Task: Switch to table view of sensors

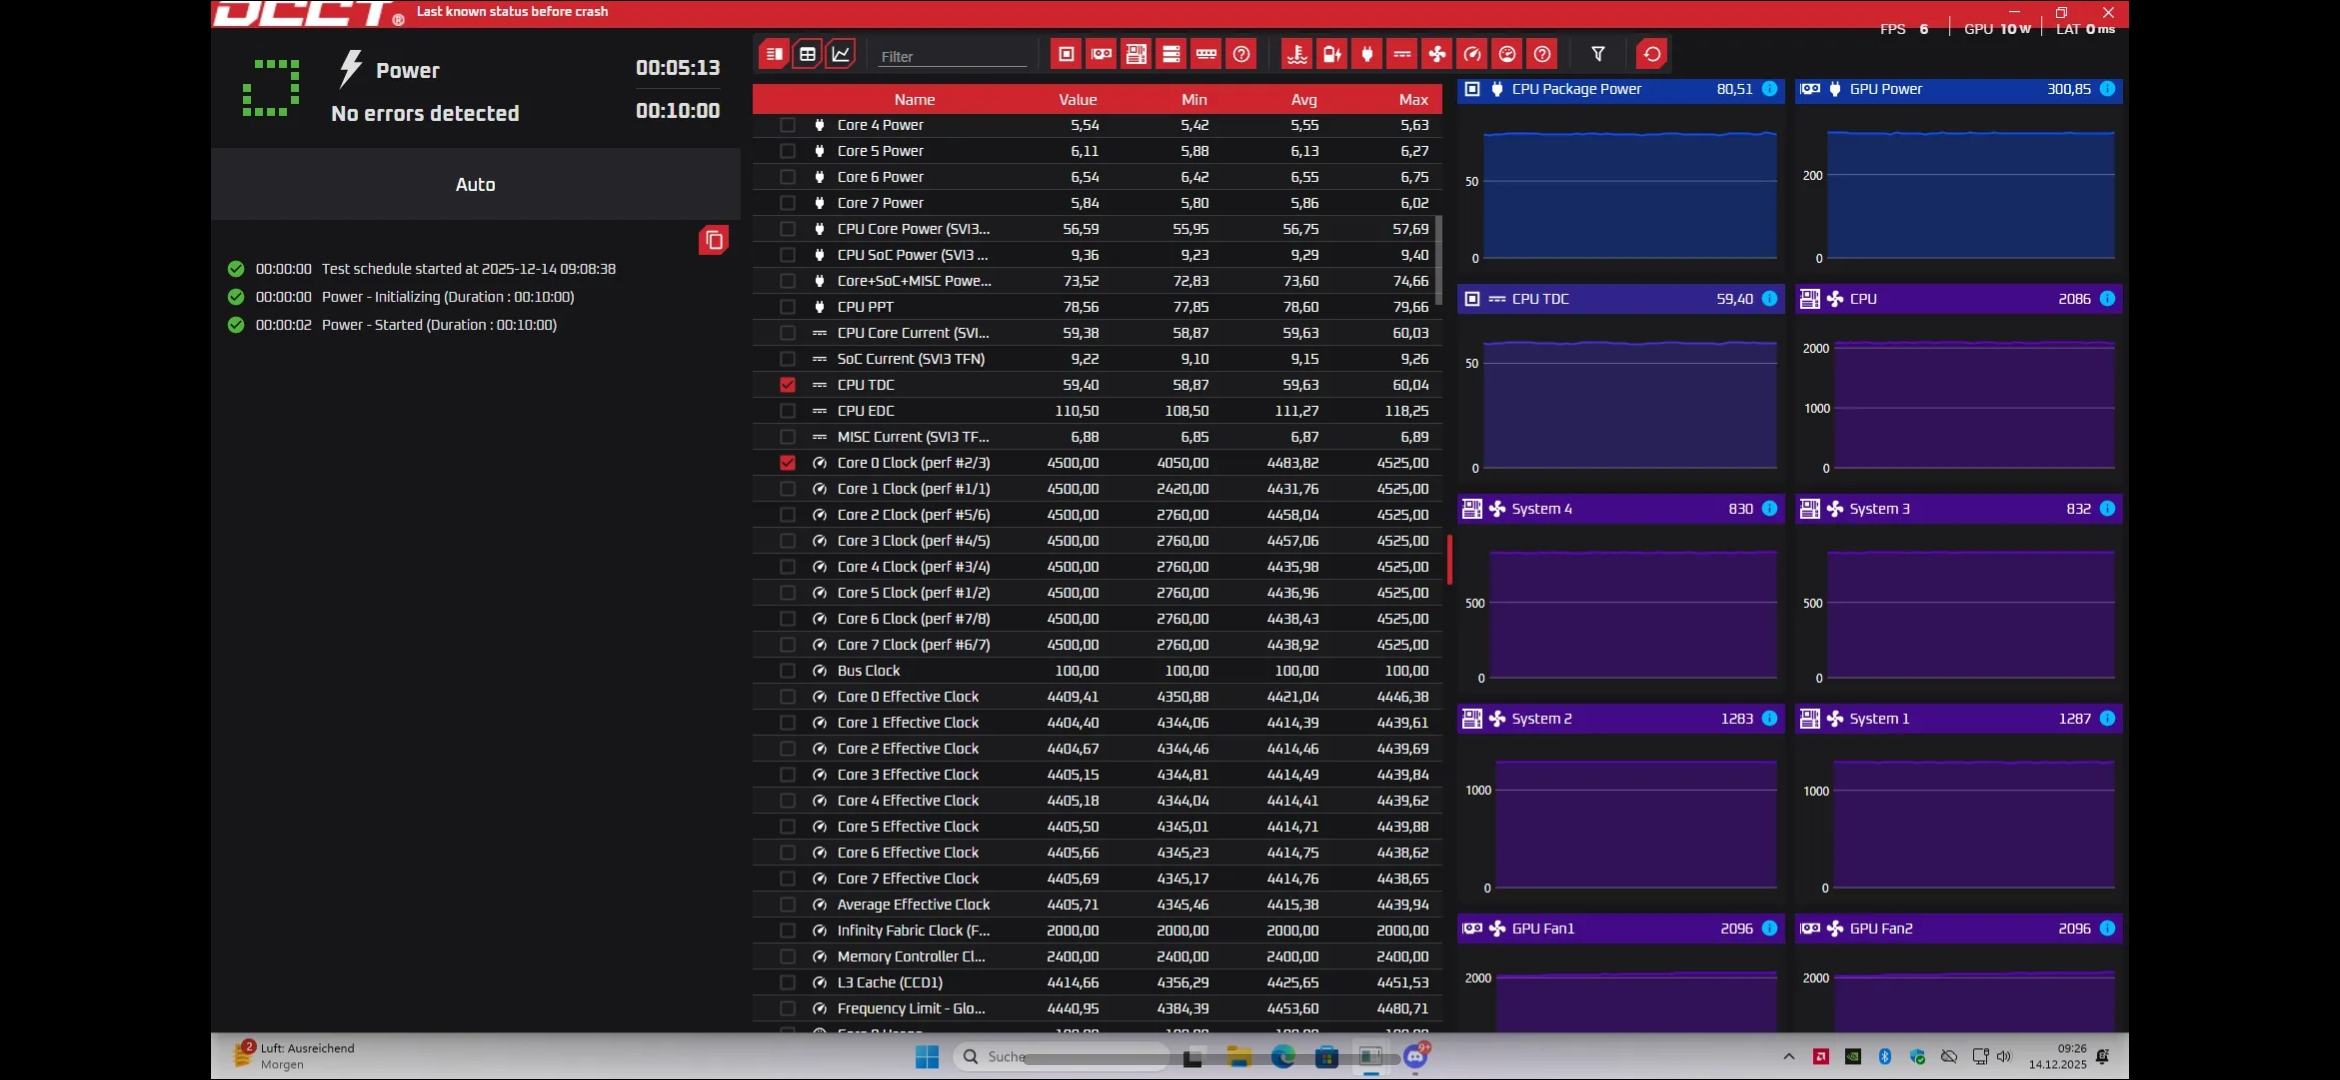Action: tap(807, 54)
